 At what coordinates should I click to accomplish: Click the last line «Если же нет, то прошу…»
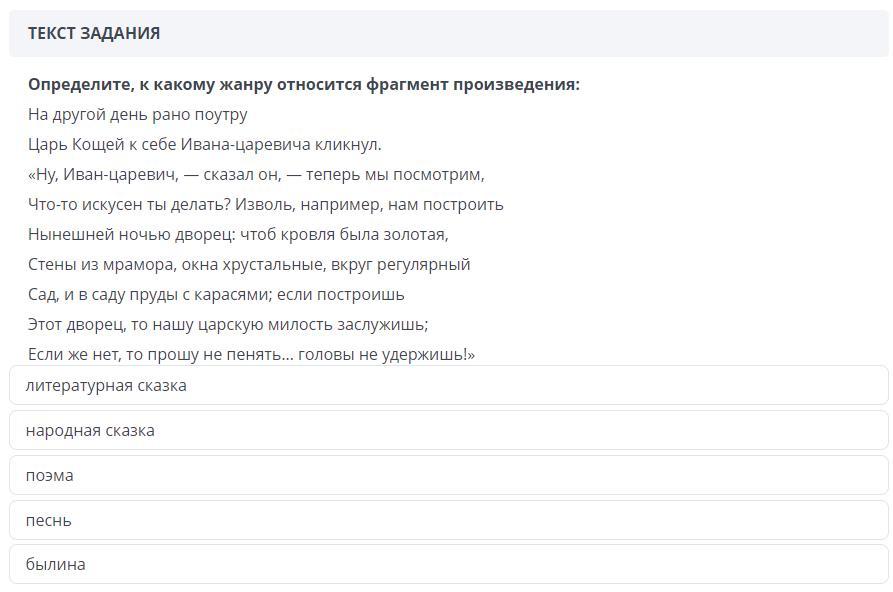pyautogui.click(x=251, y=354)
